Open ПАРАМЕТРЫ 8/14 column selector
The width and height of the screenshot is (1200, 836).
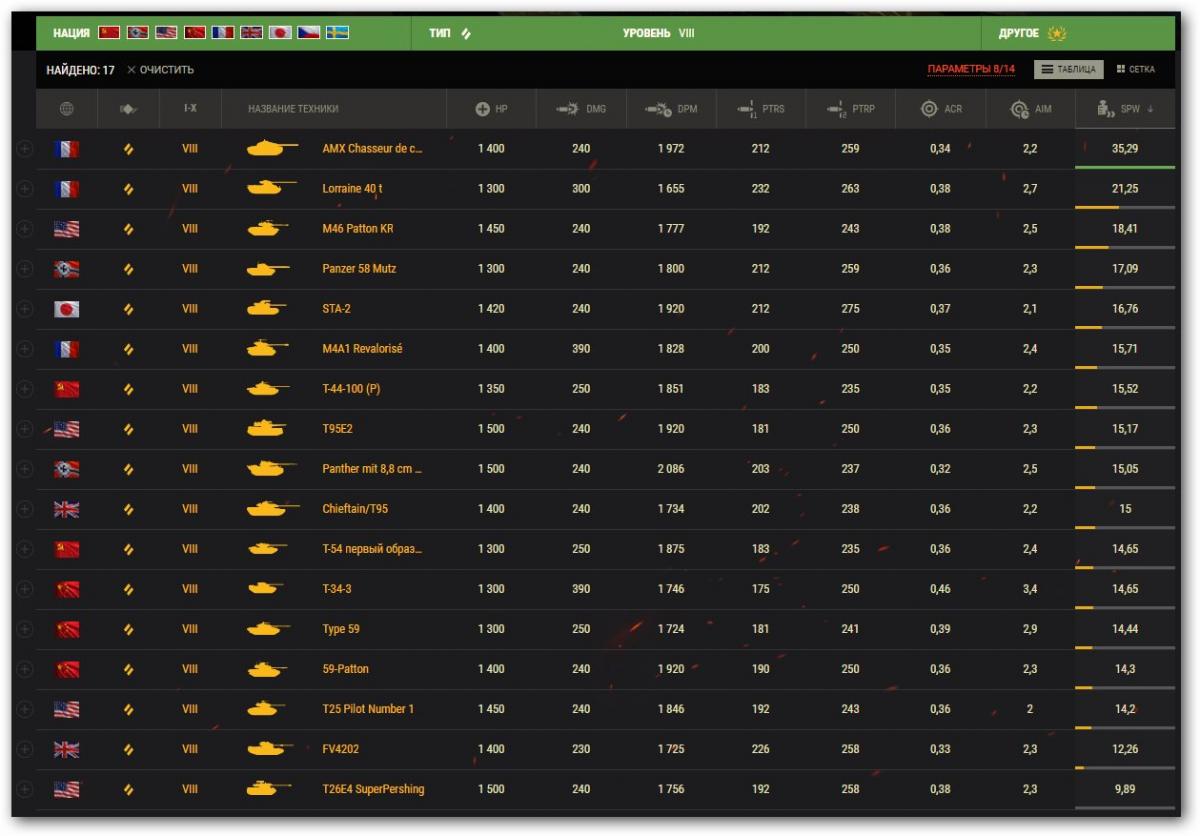tap(971, 69)
